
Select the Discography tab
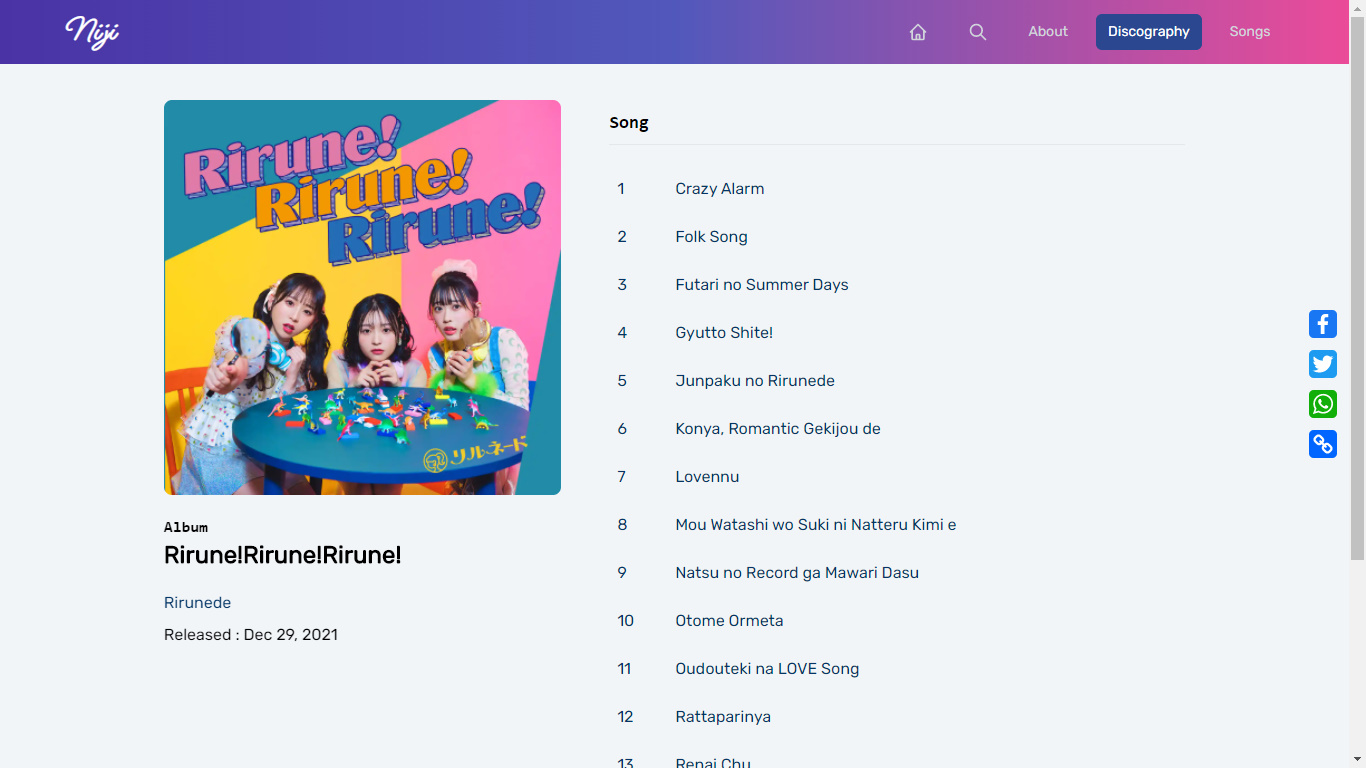click(x=1148, y=32)
